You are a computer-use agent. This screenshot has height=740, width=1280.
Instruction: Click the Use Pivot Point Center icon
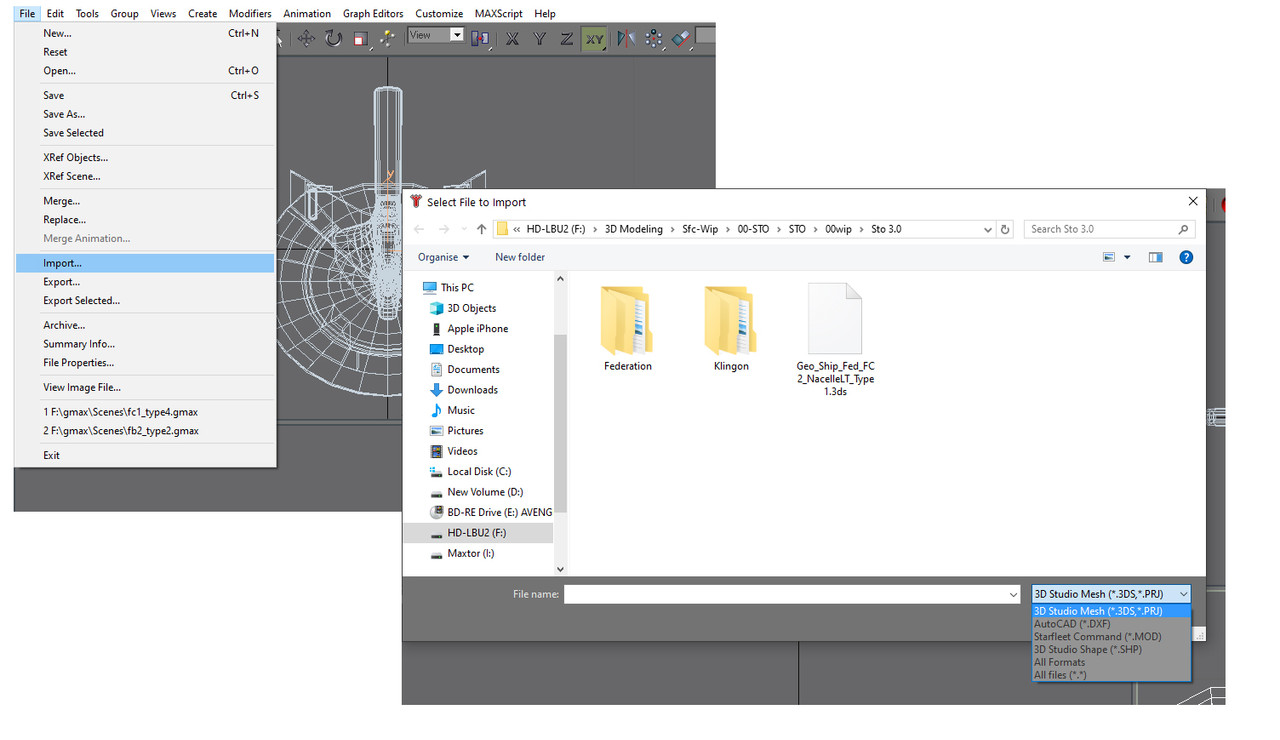481,39
